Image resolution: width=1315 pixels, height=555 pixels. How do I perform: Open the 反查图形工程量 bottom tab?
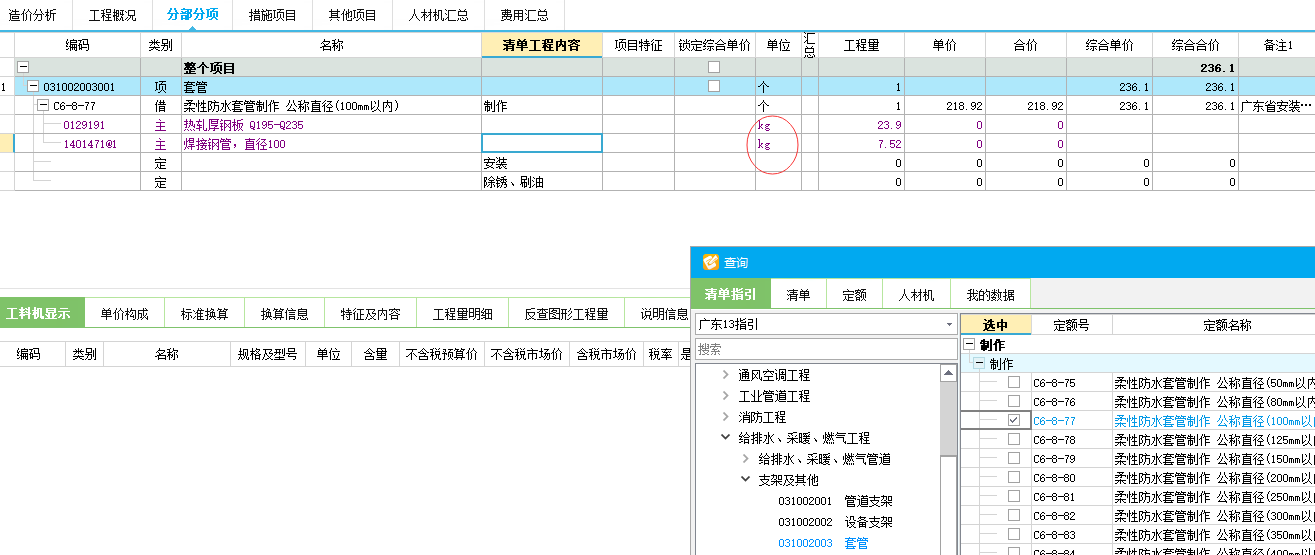click(x=566, y=314)
